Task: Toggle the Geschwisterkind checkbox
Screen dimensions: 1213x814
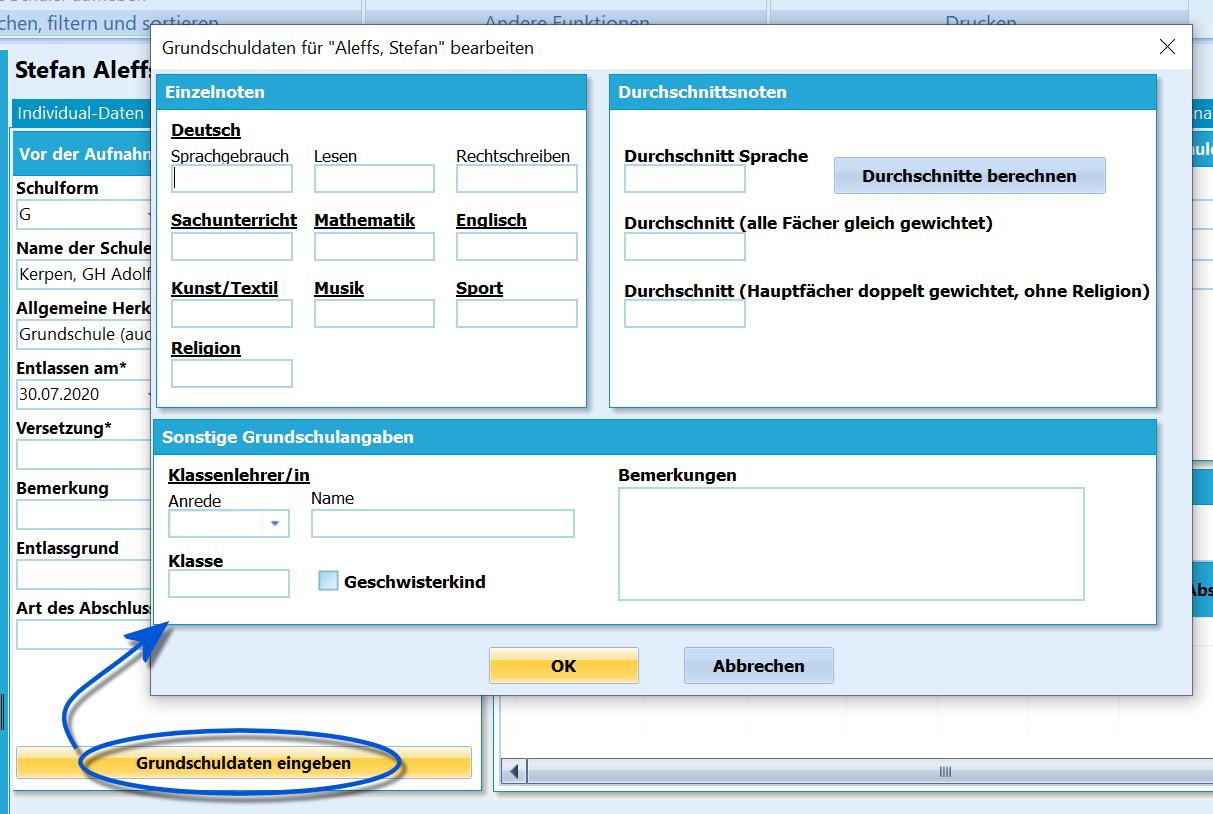Action: (x=328, y=581)
